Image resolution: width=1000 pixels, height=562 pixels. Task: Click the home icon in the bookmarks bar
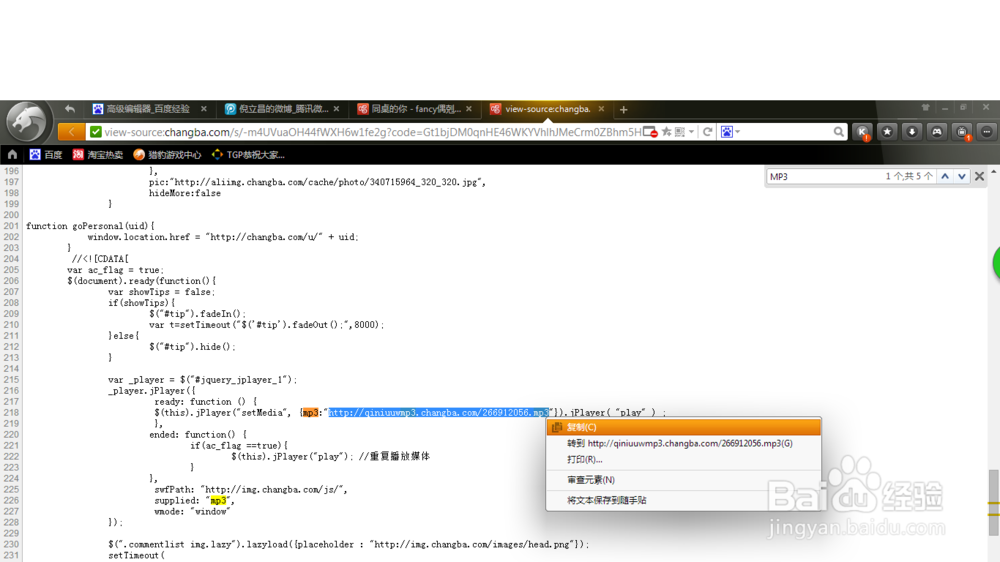tap(12, 154)
